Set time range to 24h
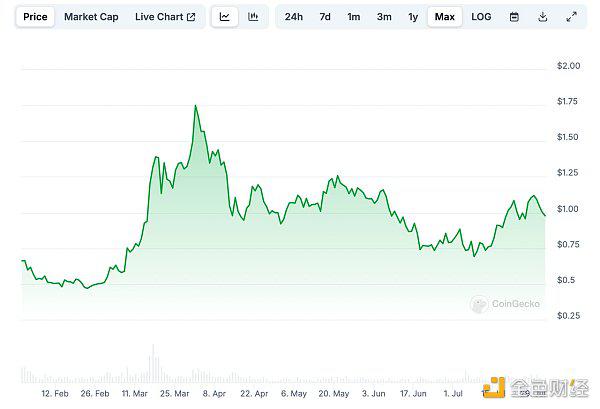600x409 pixels. [294, 17]
